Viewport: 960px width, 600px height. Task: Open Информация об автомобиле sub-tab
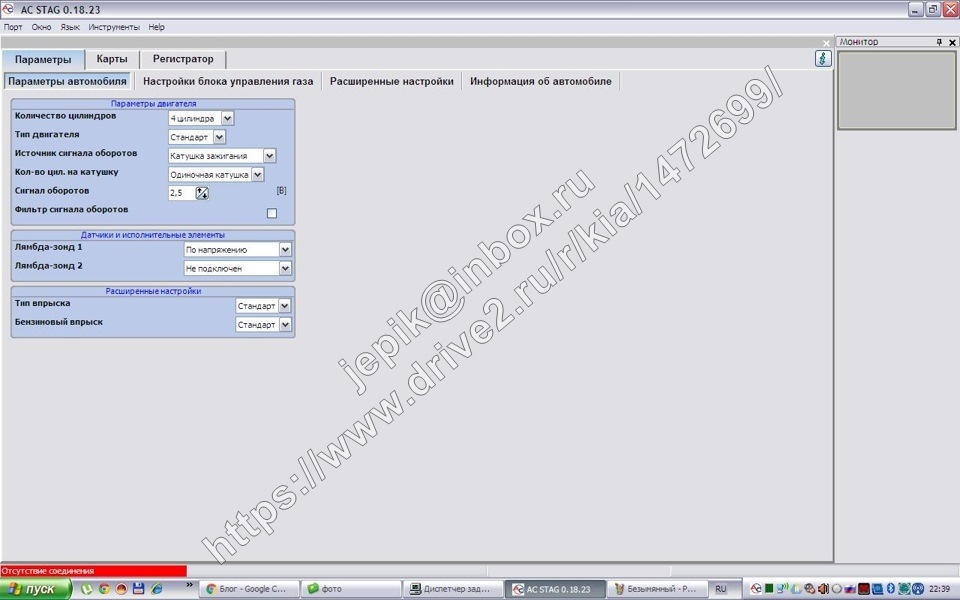tap(541, 81)
